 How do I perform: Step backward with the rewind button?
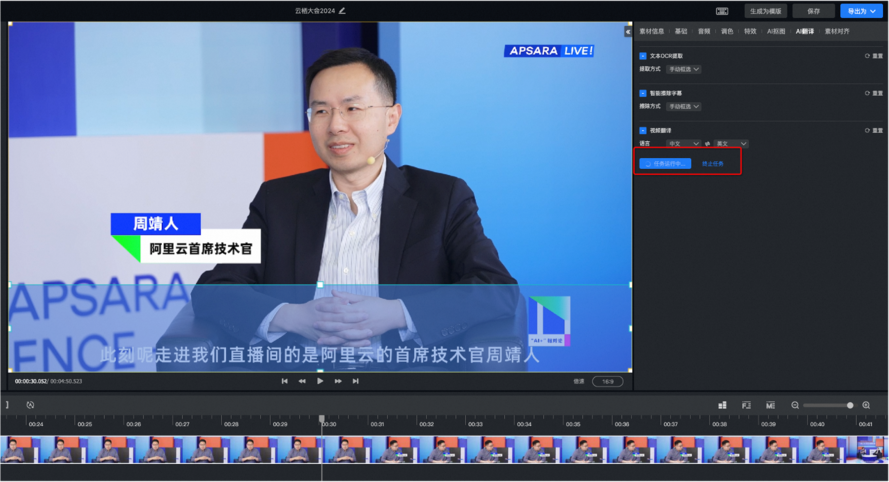302,381
